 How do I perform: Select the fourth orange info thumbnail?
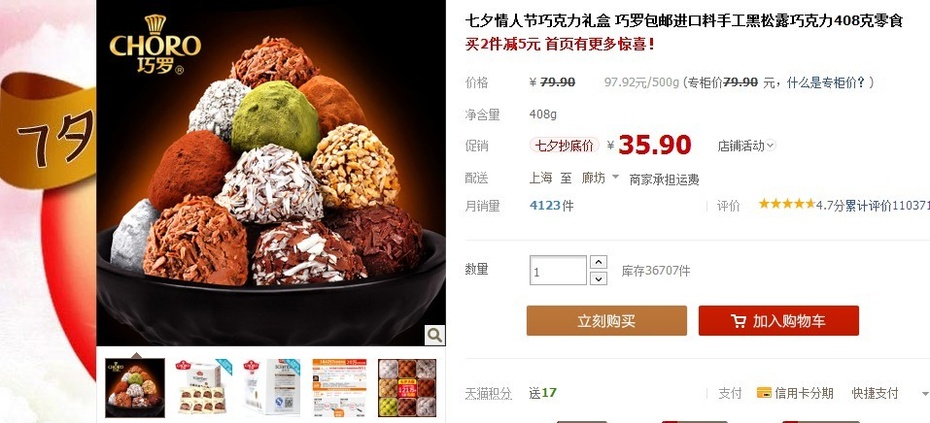coord(339,387)
